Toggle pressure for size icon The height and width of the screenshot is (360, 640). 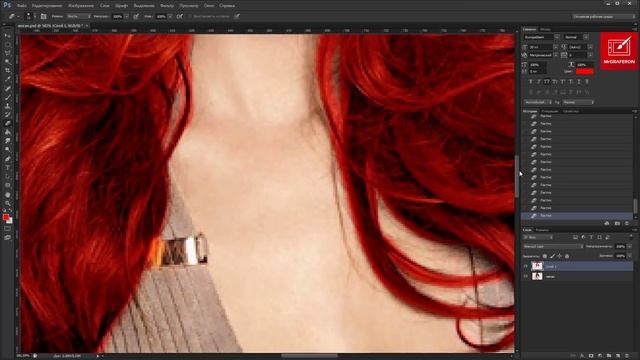pos(237,16)
